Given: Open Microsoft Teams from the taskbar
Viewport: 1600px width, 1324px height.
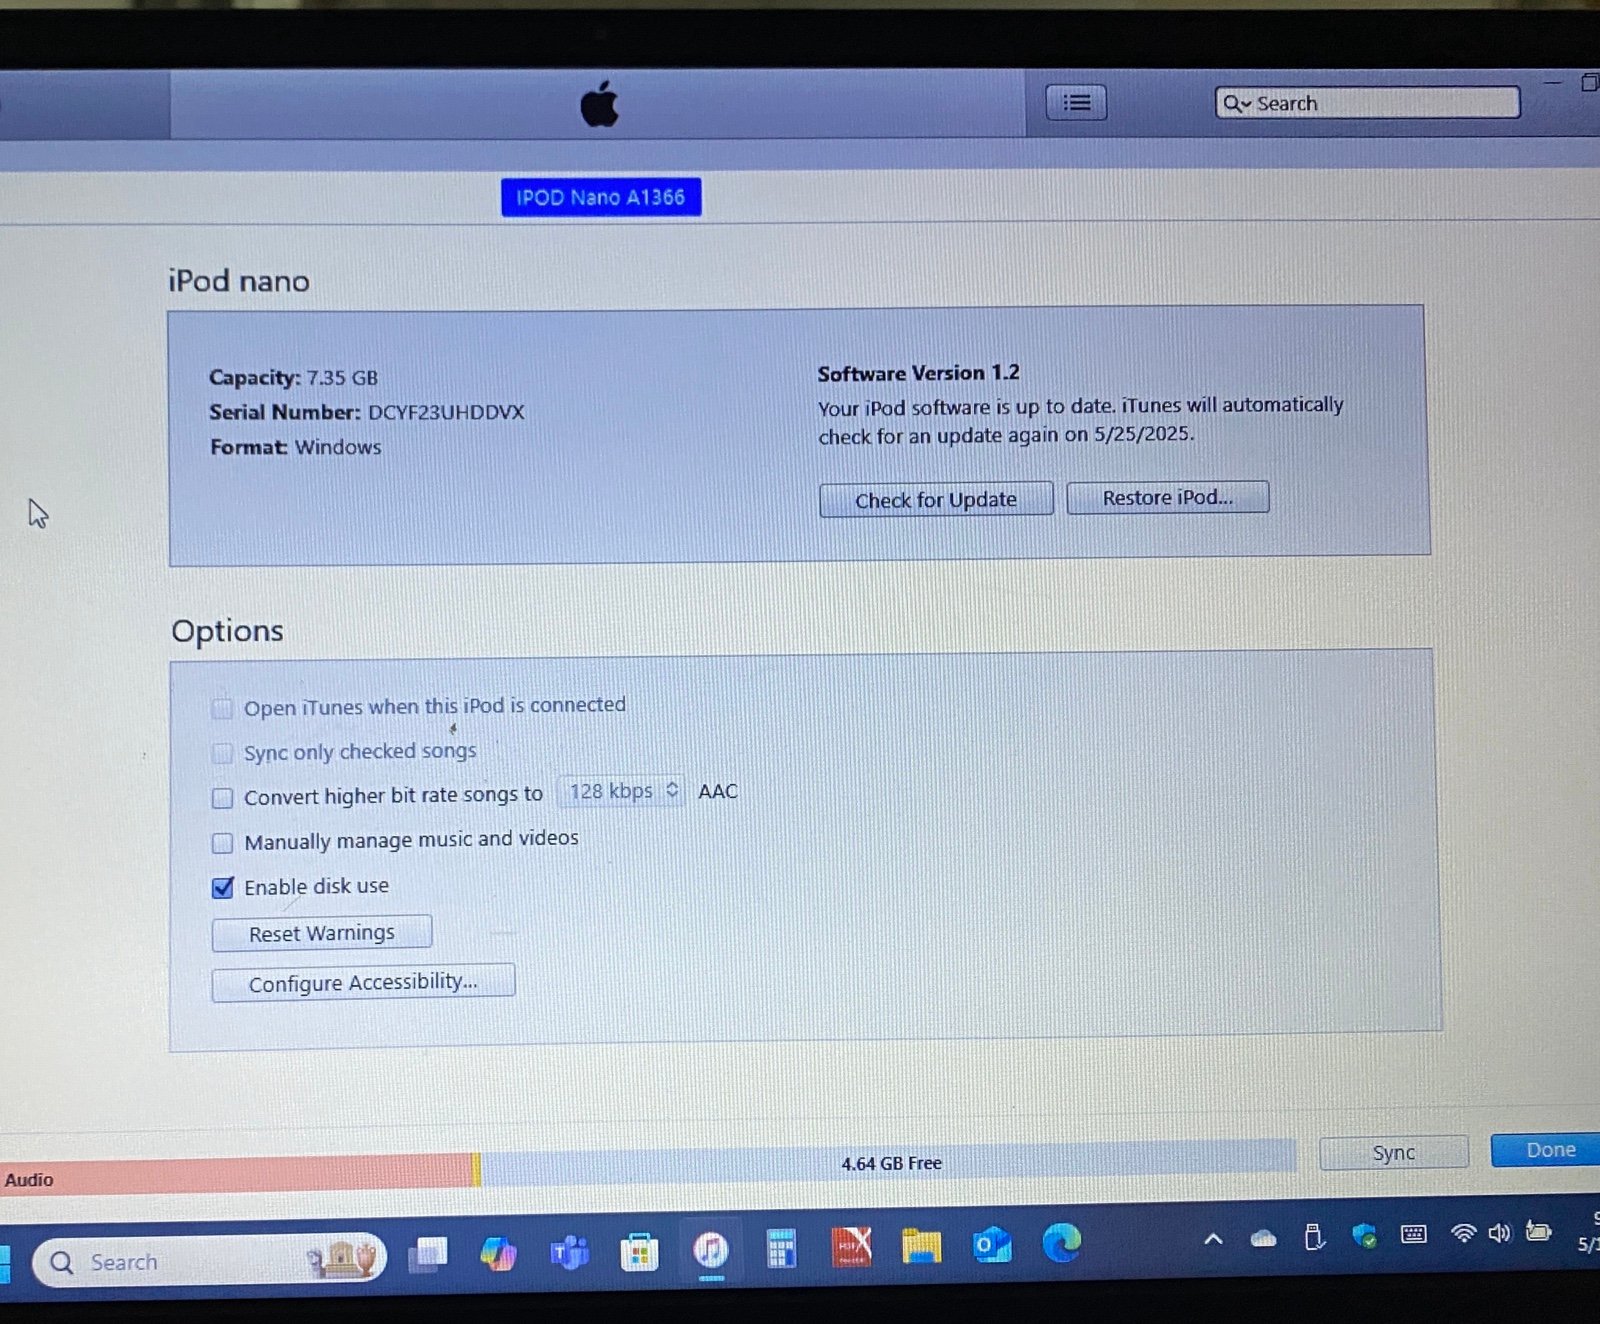Looking at the screenshot, I should (569, 1251).
